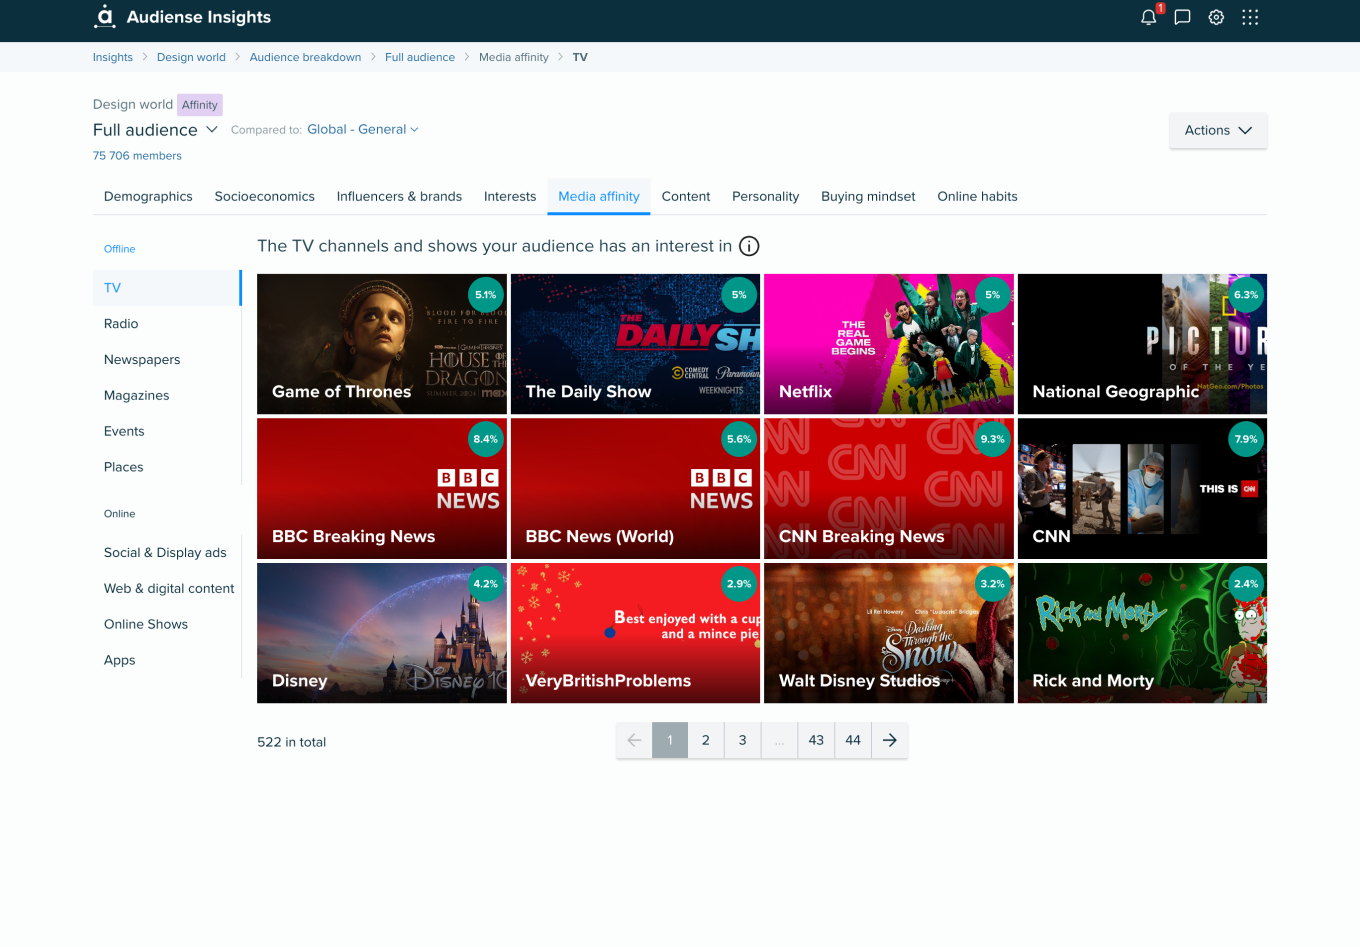Switch to the Socioeconomics tab
The height and width of the screenshot is (947, 1360).
point(265,196)
